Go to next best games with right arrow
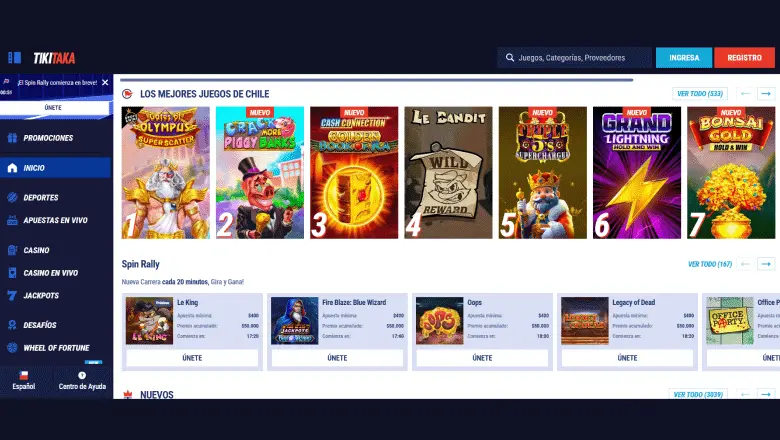 pyautogui.click(x=766, y=93)
